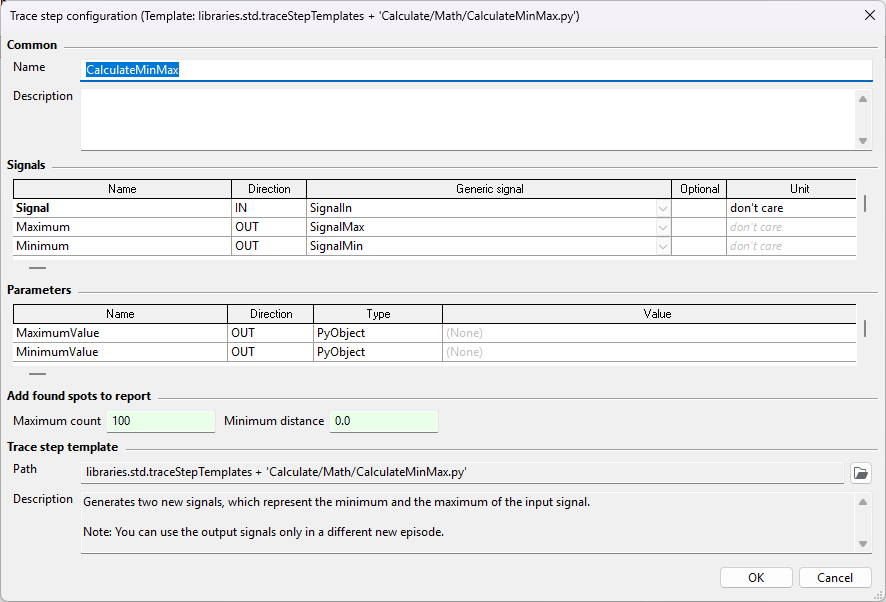Close the Trace step configuration dialog
Viewport: 886px width, 602px height.
pyautogui.click(x=870, y=15)
